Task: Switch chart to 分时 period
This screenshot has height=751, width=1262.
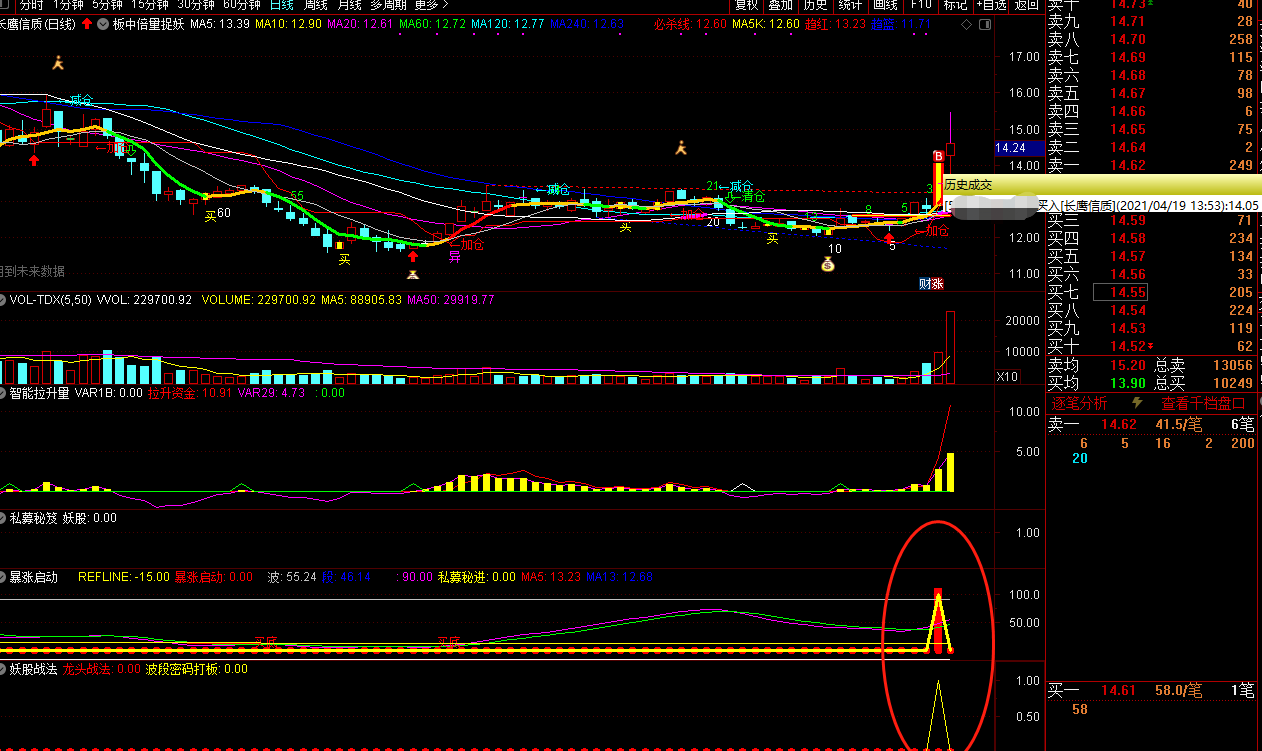Action: (32, 5)
